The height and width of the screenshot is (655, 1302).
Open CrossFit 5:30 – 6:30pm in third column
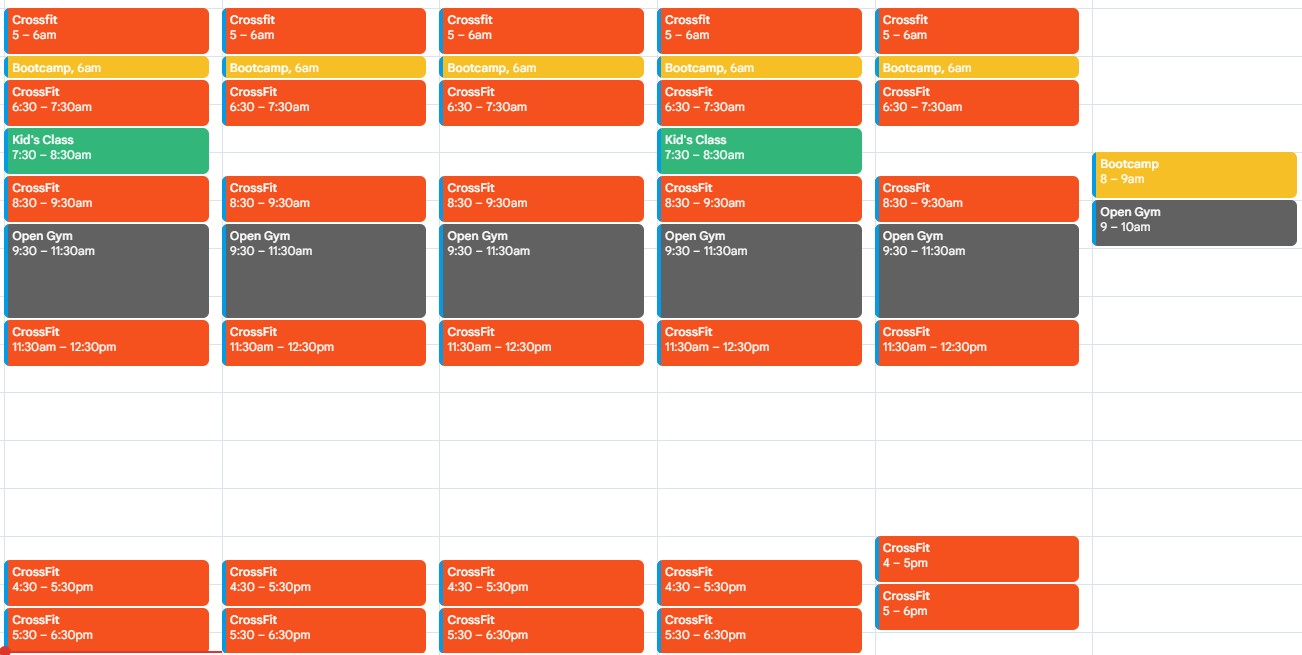[542, 630]
